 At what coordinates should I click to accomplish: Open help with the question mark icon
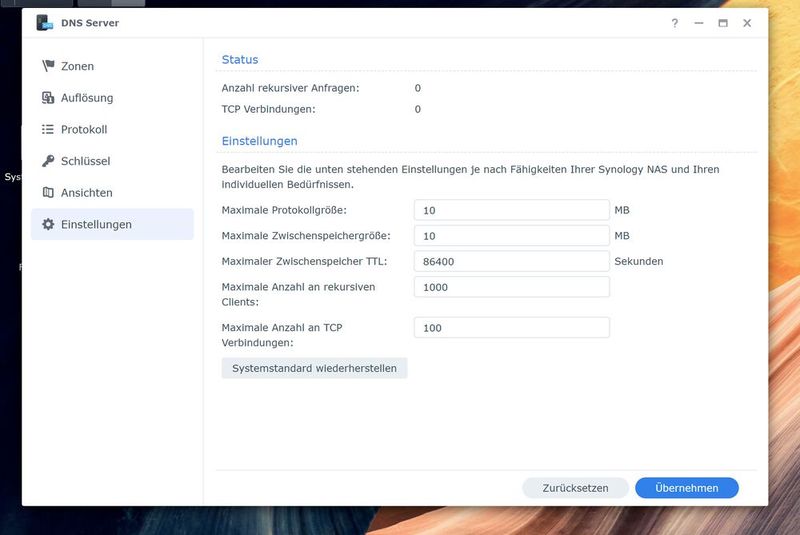pyautogui.click(x=674, y=23)
